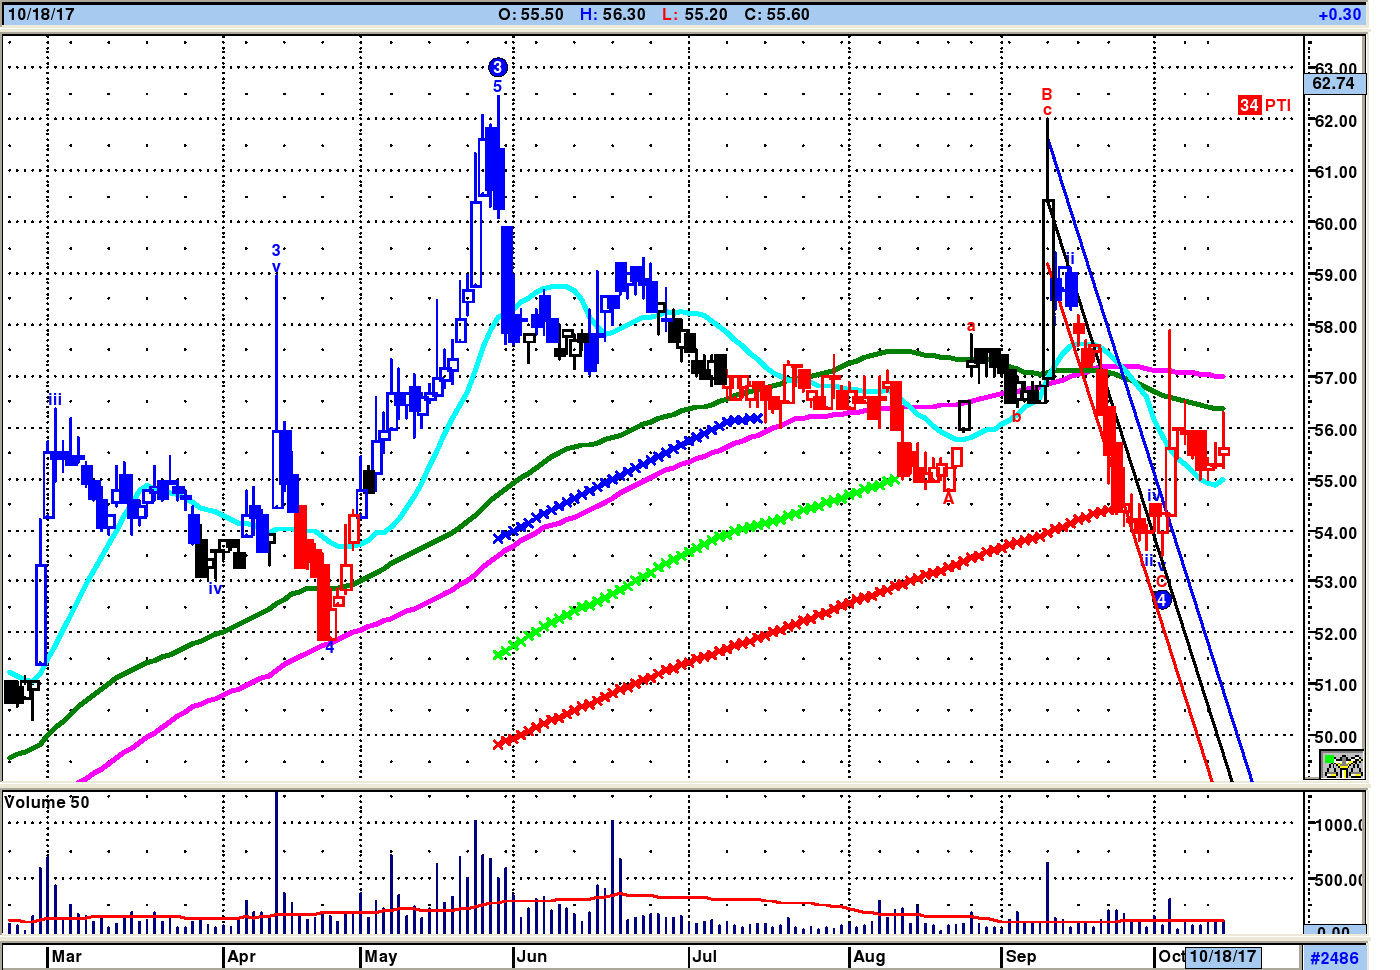Image resolution: width=1400 pixels, height=970 pixels.
Task: Click the 60.00 price axis label
Action: tap(1336, 224)
